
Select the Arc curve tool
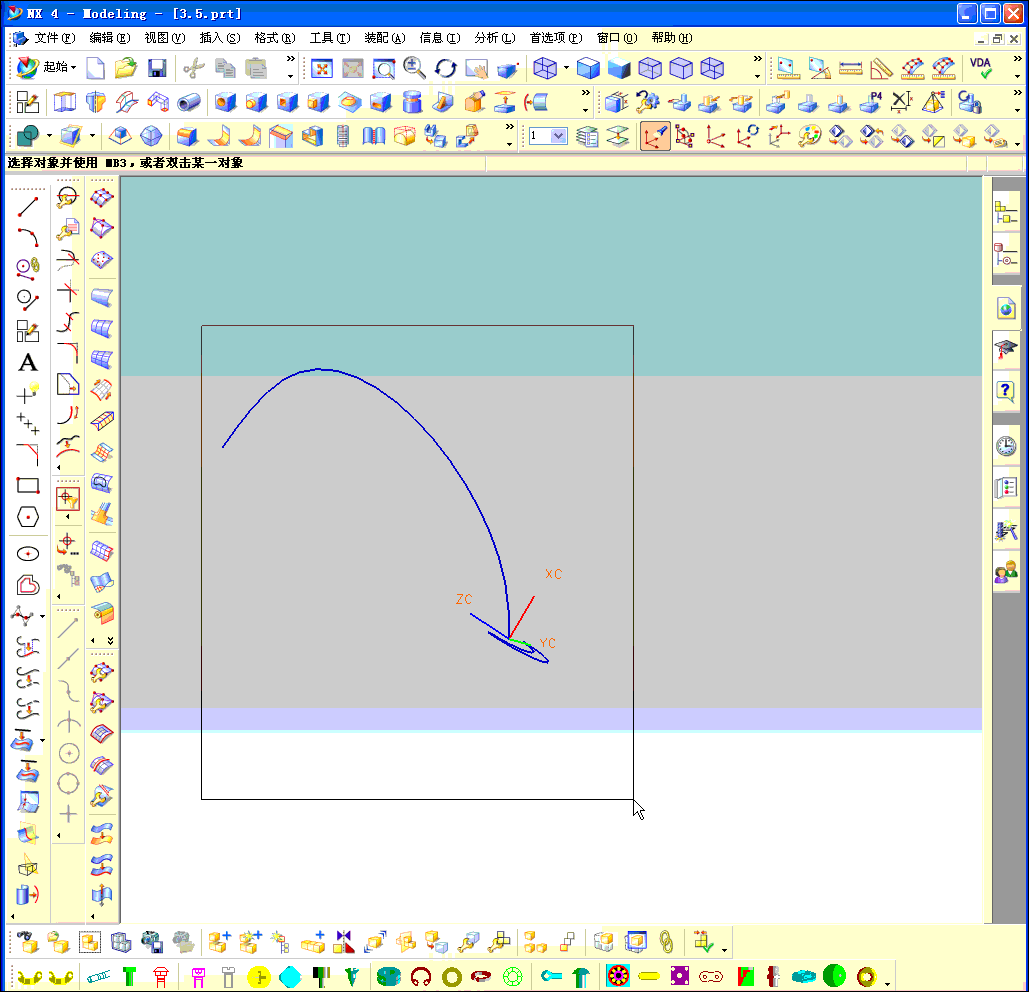click(x=28, y=236)
